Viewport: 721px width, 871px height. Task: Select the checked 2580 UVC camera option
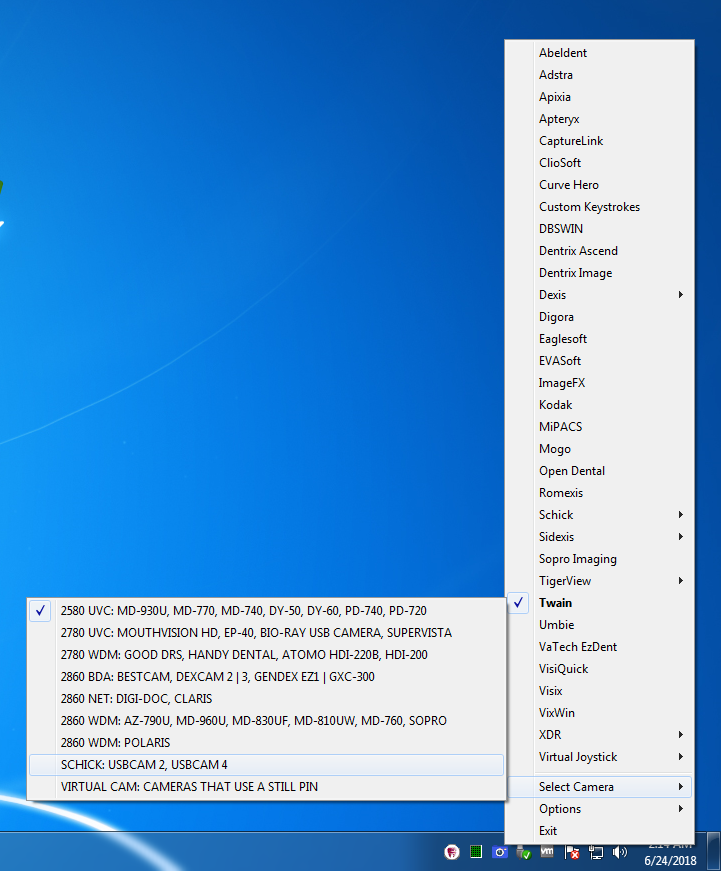tap(267, 610)
